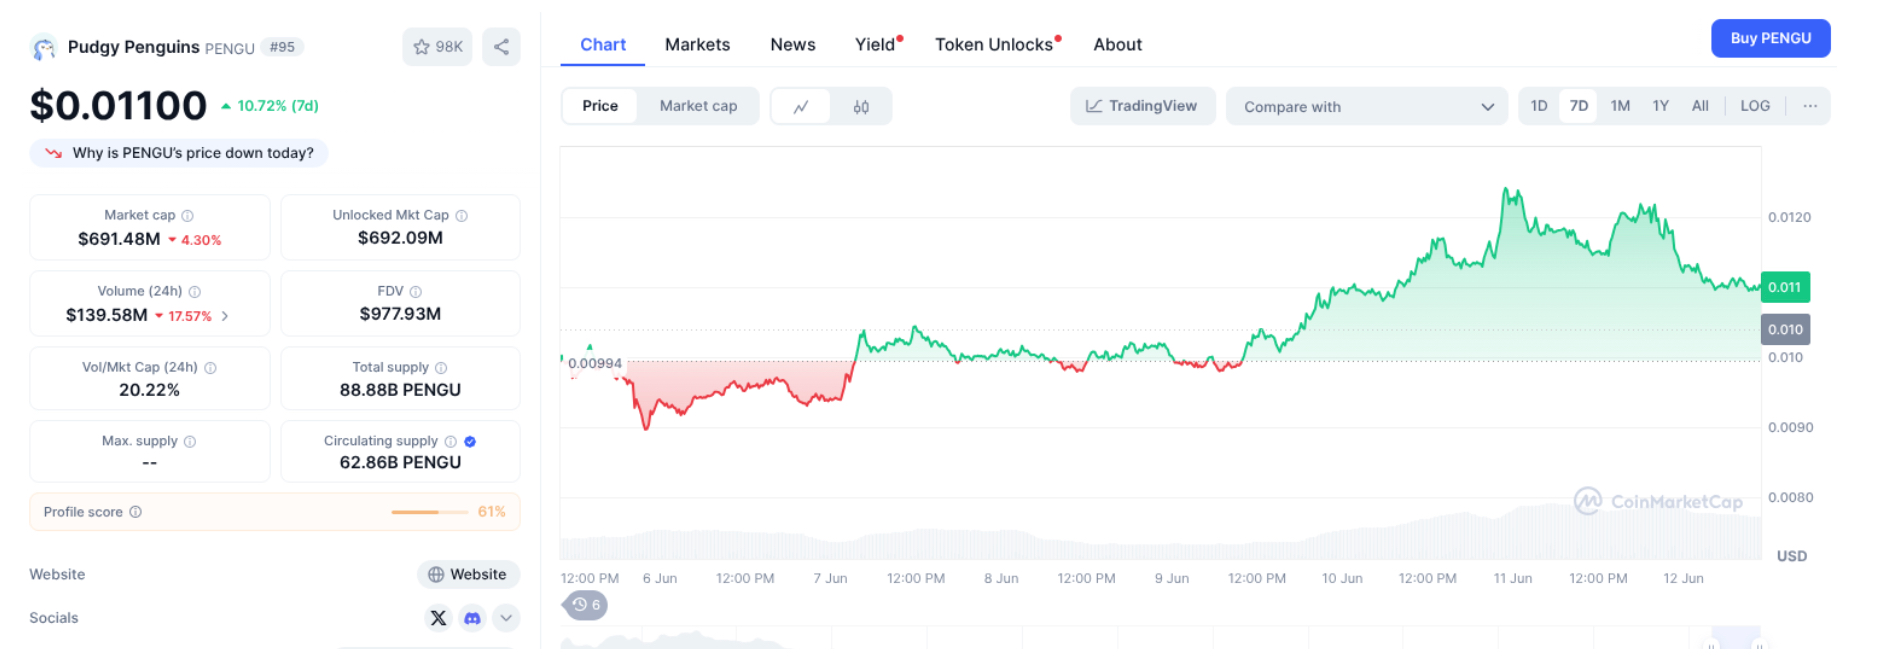Click the Vol/Mkt Cap (24h) info icon
The height and width of the screenshot is (668, 1896).
[x=210, y=368]
